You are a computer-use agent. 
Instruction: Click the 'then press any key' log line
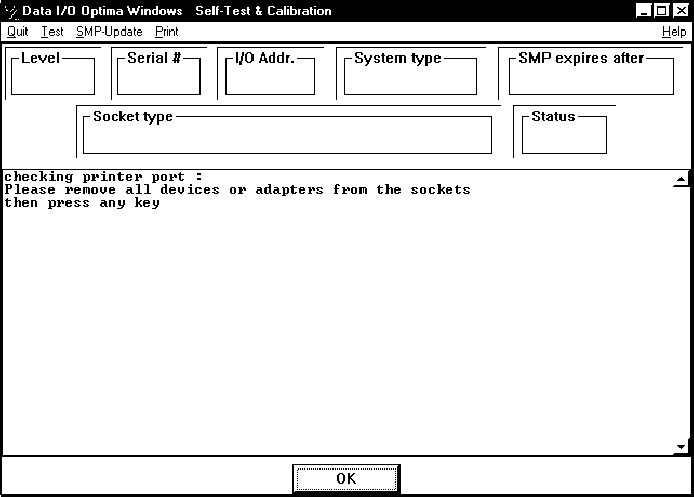(82, 203)
